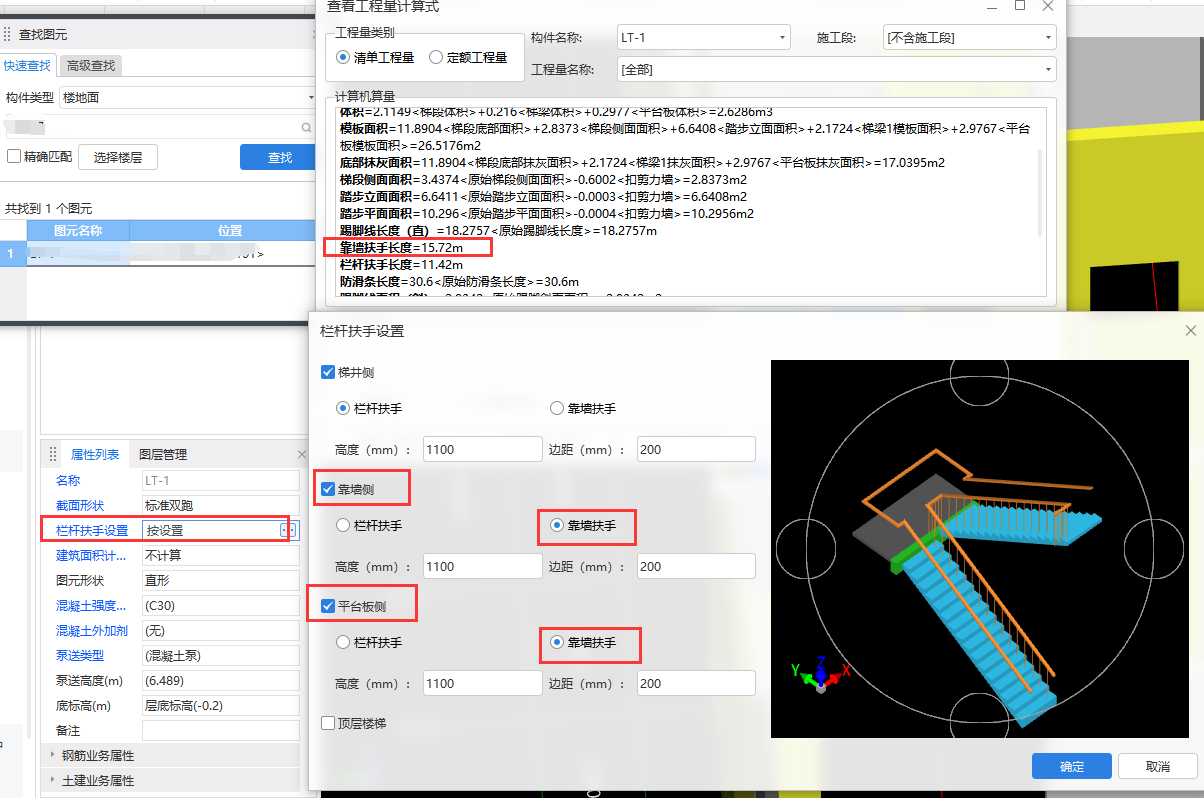Open 构件名称 LT-1 dropdown
Image resolution: width=1204 pixels, height=798 pixels.
(x=703, y=38)
